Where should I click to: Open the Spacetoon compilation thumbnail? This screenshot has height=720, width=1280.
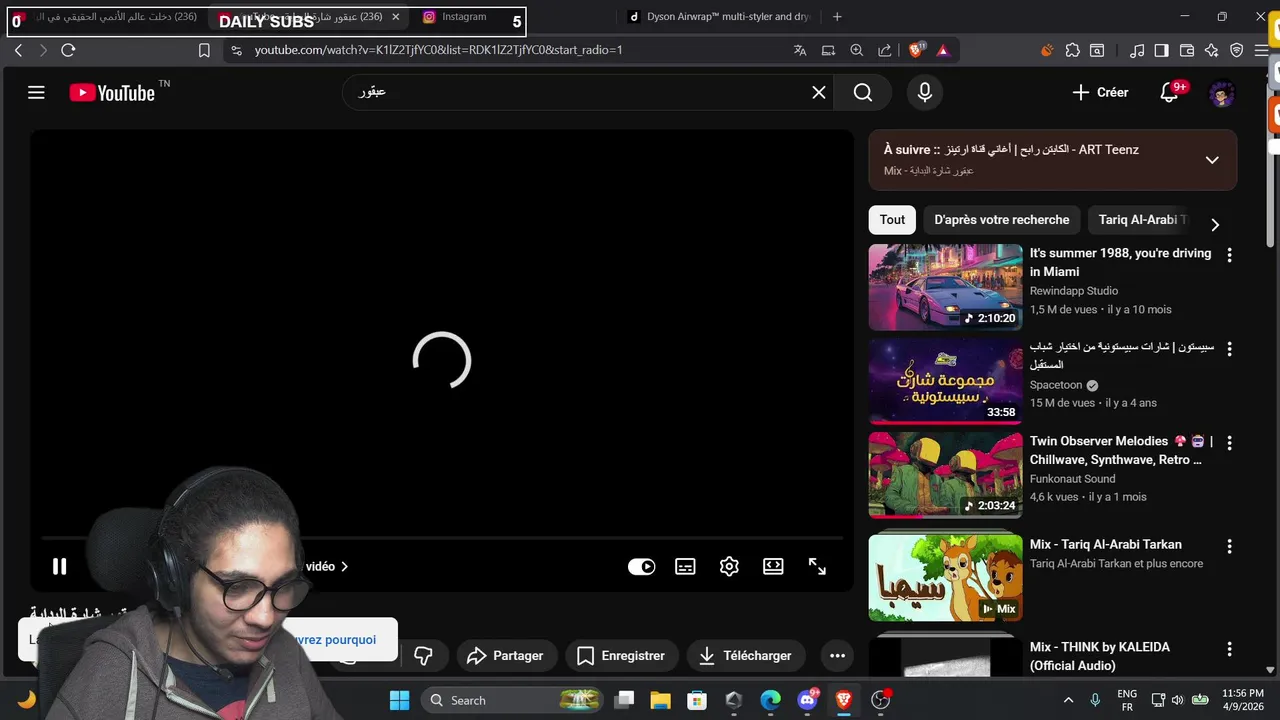click(945, 381)
